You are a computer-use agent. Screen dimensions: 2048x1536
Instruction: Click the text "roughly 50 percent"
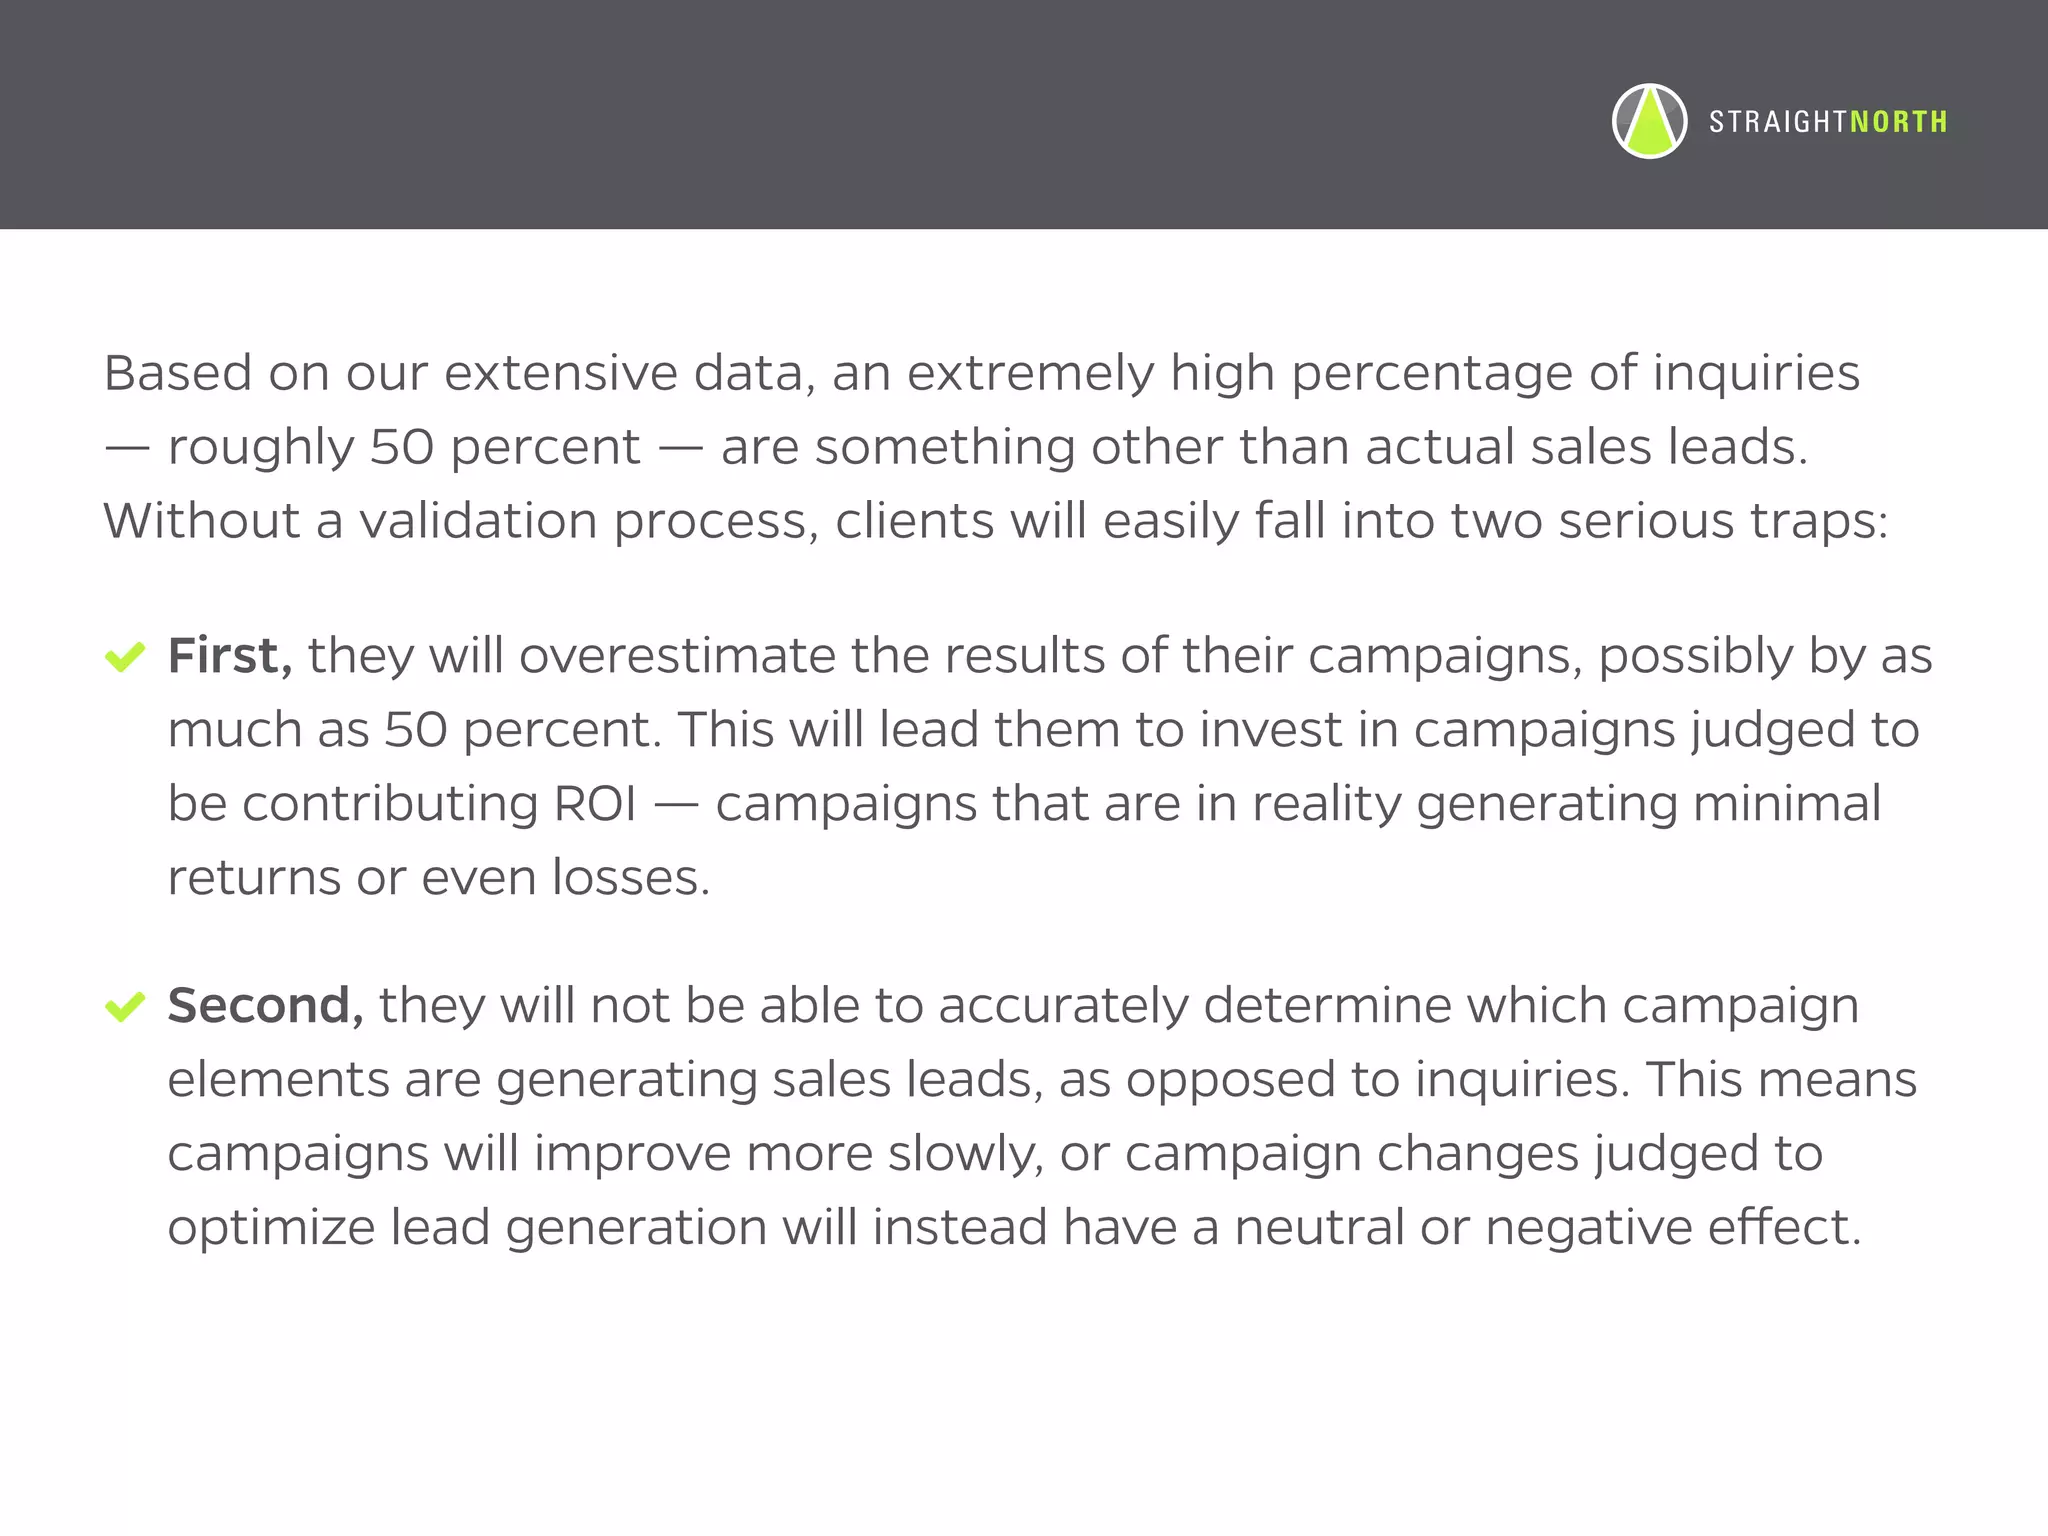pos(404,447)
